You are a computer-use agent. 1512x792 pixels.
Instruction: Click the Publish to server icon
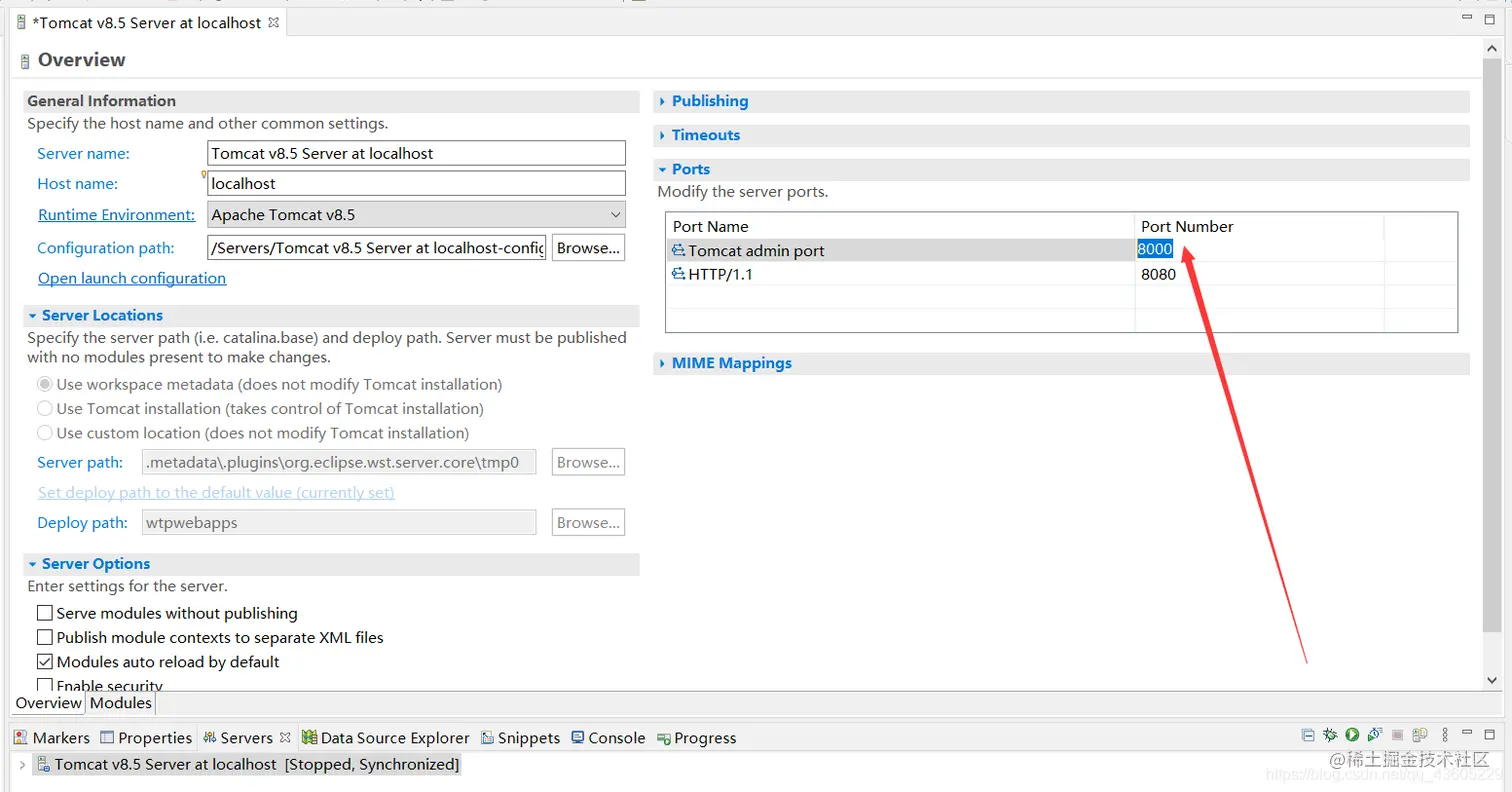(1420, 735)
